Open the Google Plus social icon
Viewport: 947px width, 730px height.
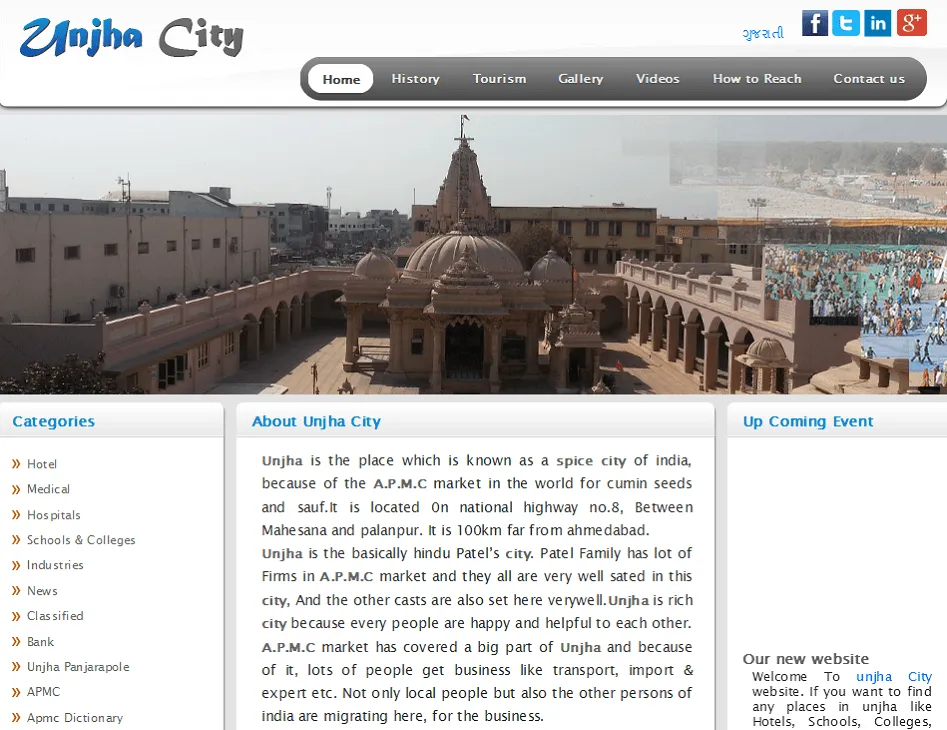(x=911, y=23)
